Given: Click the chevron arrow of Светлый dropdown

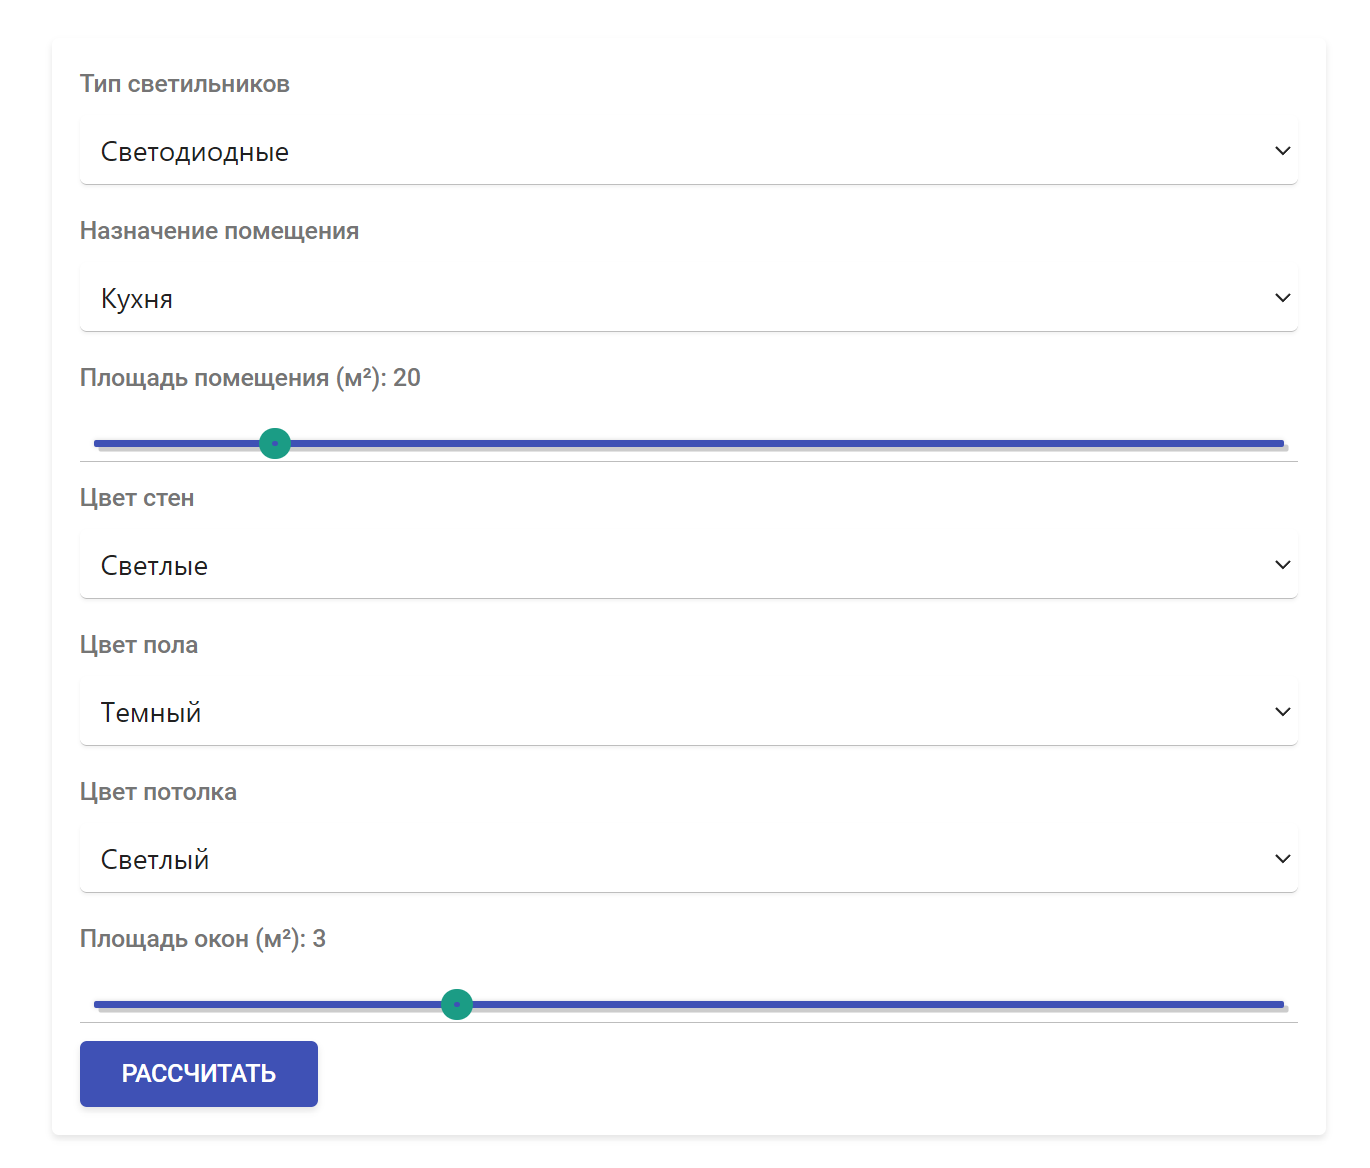Looking at the screenshot, I should (x=1282, y=859).
